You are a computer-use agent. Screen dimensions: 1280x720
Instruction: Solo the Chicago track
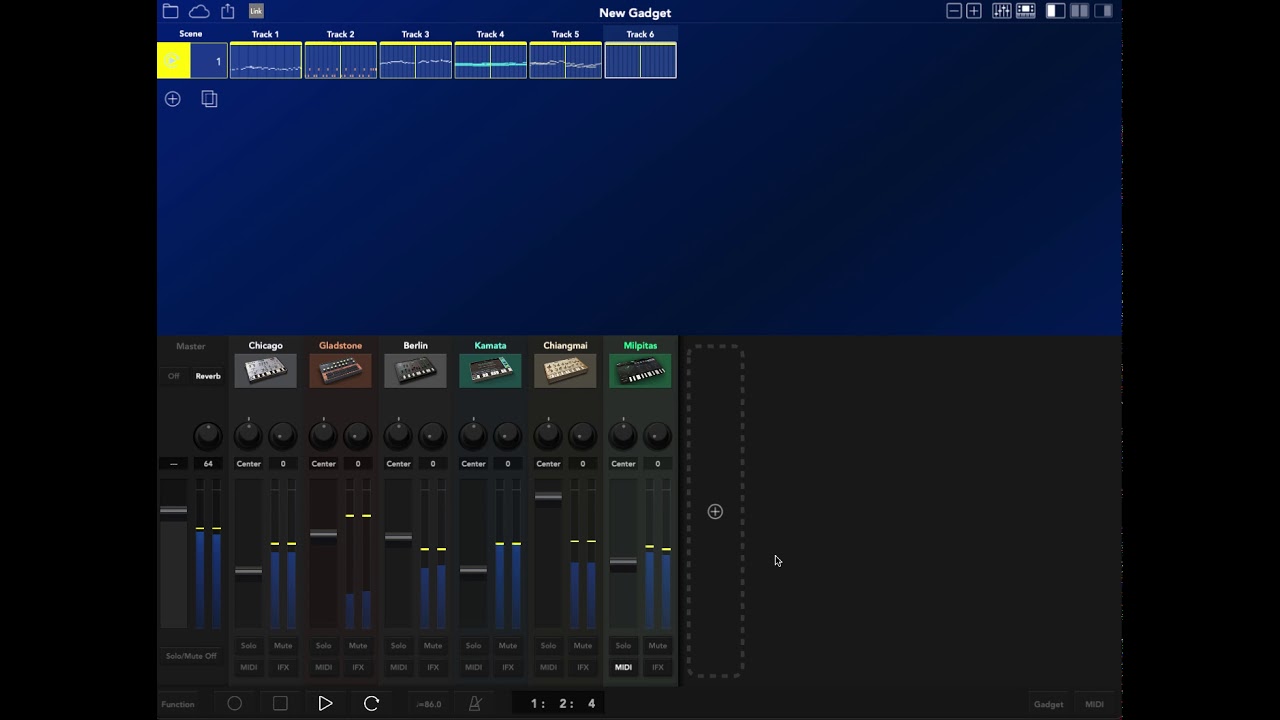(x=248, y=646)
